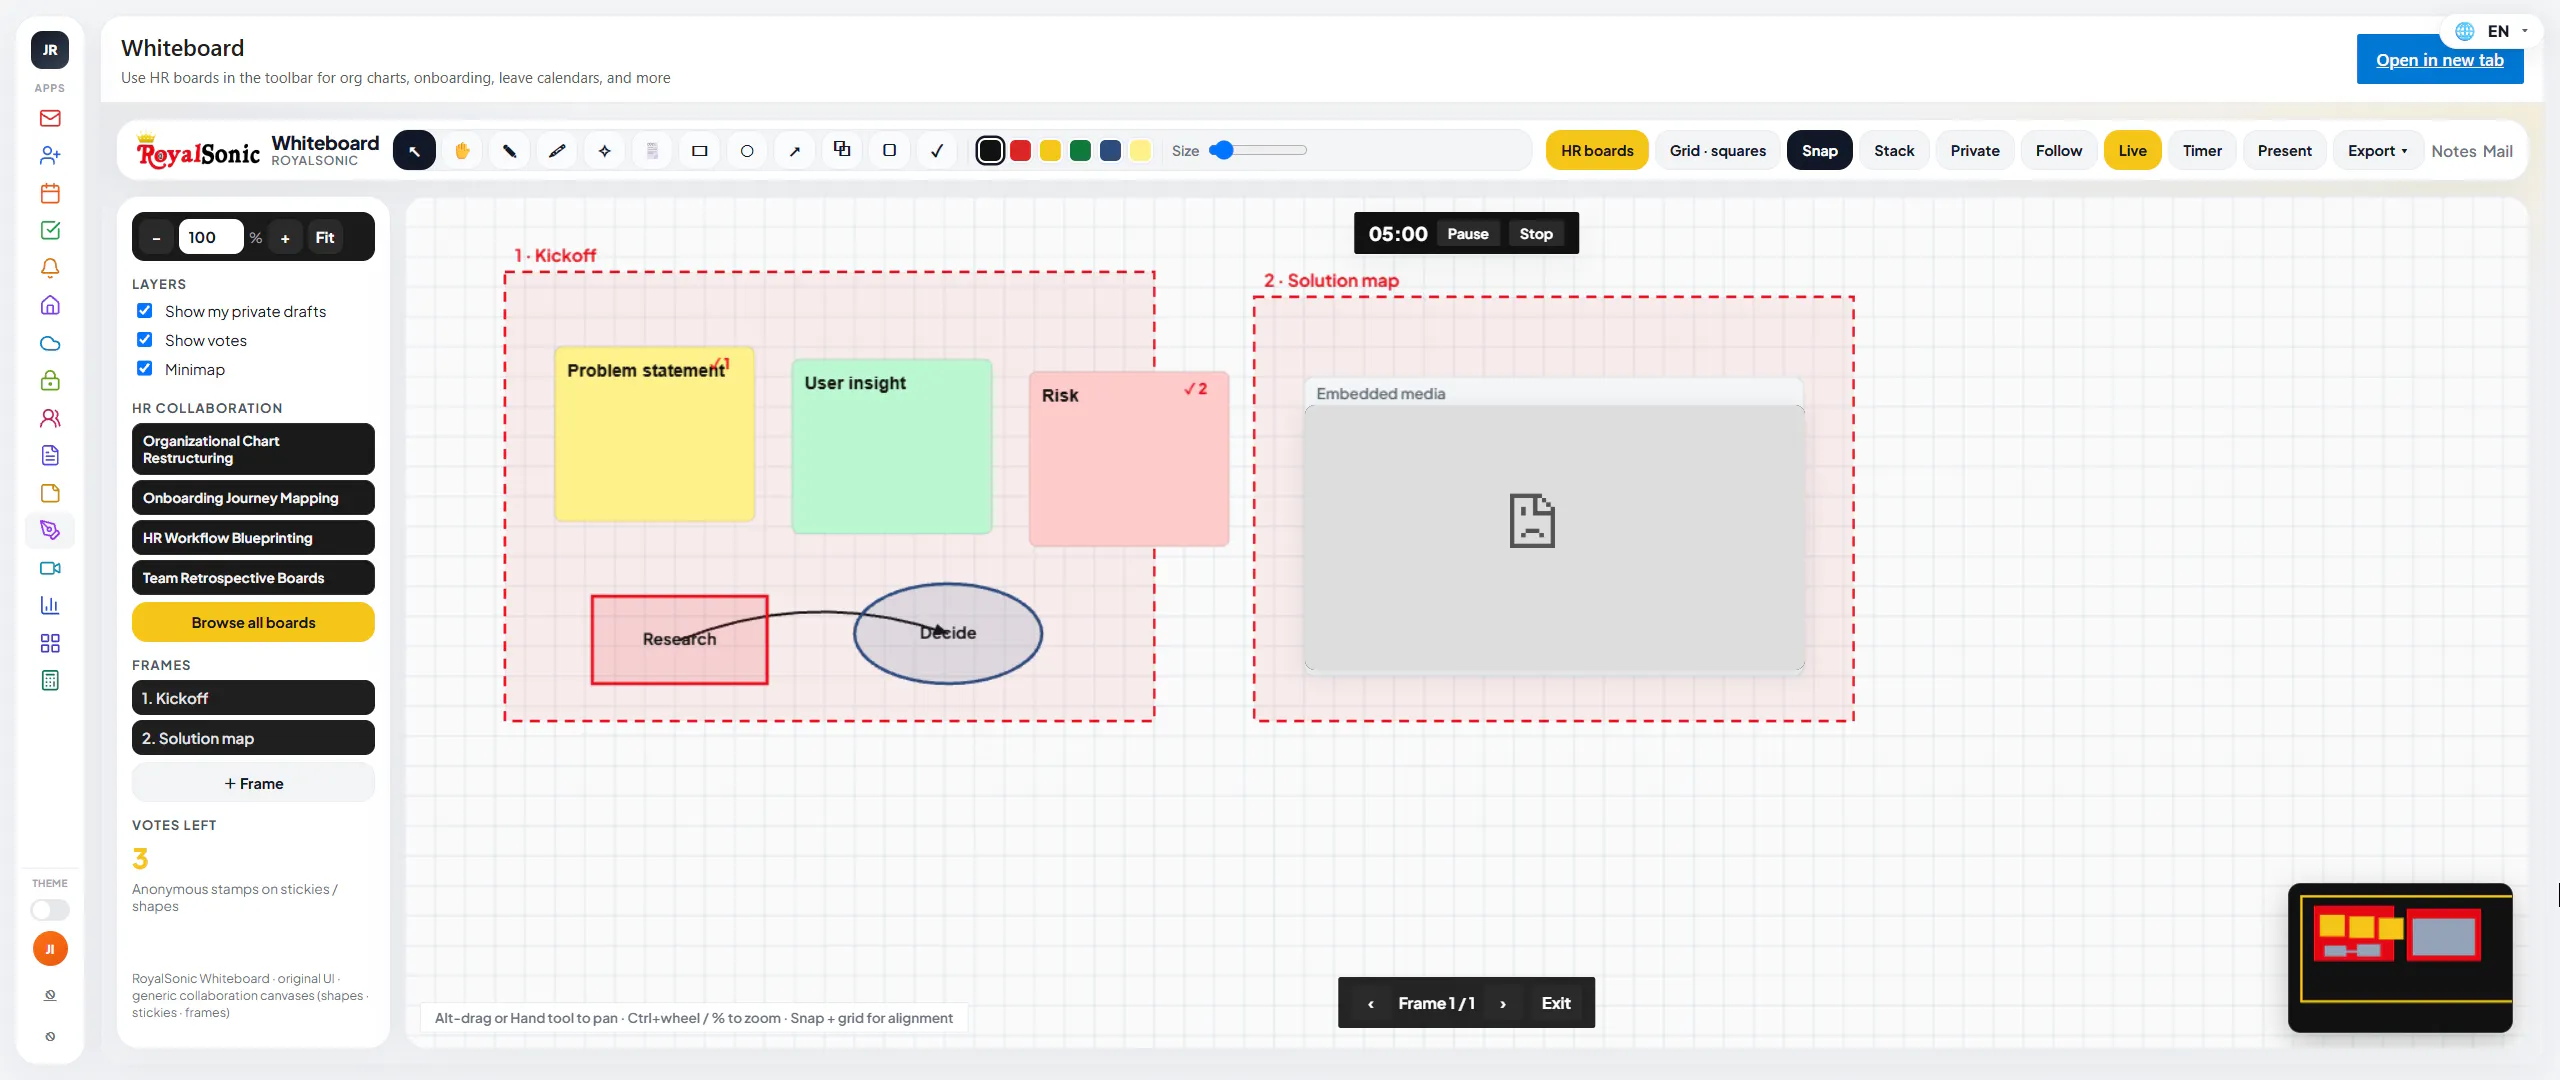
Task: Open the Calendar app icon in sidebar
Action: pos(50,193)
